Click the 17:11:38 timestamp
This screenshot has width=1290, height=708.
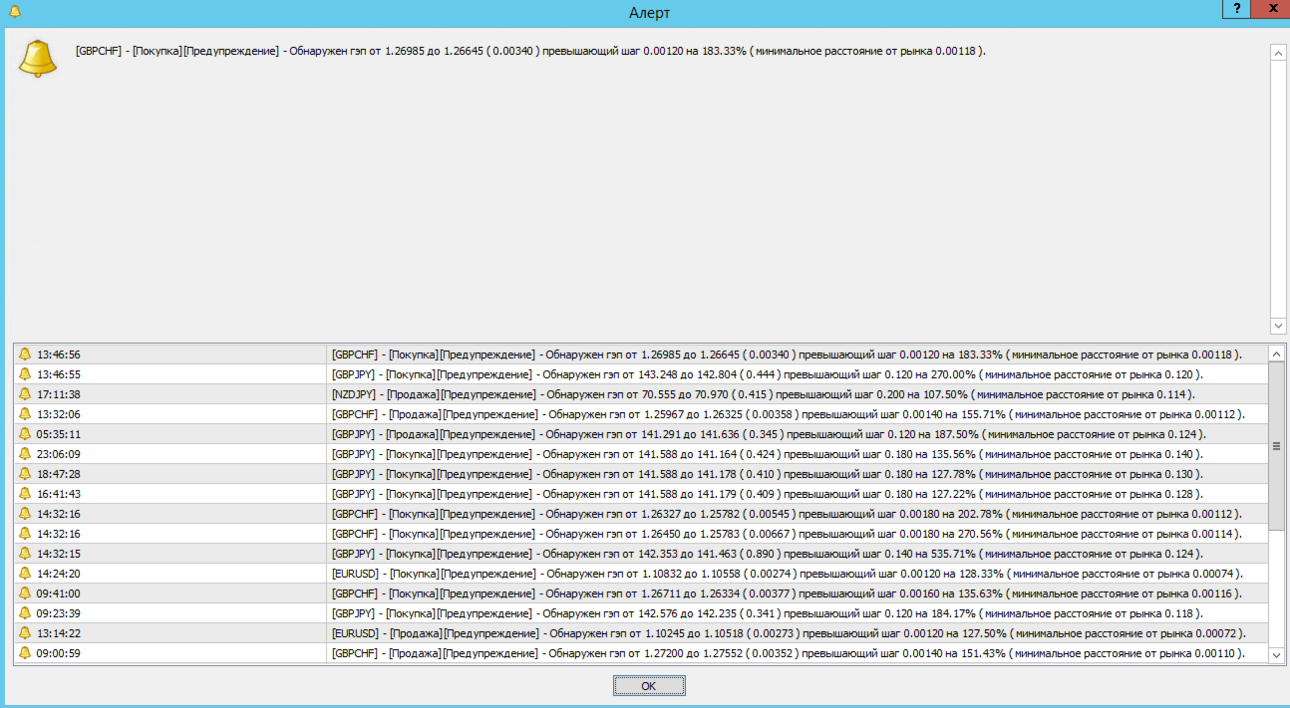click(59, 394)
